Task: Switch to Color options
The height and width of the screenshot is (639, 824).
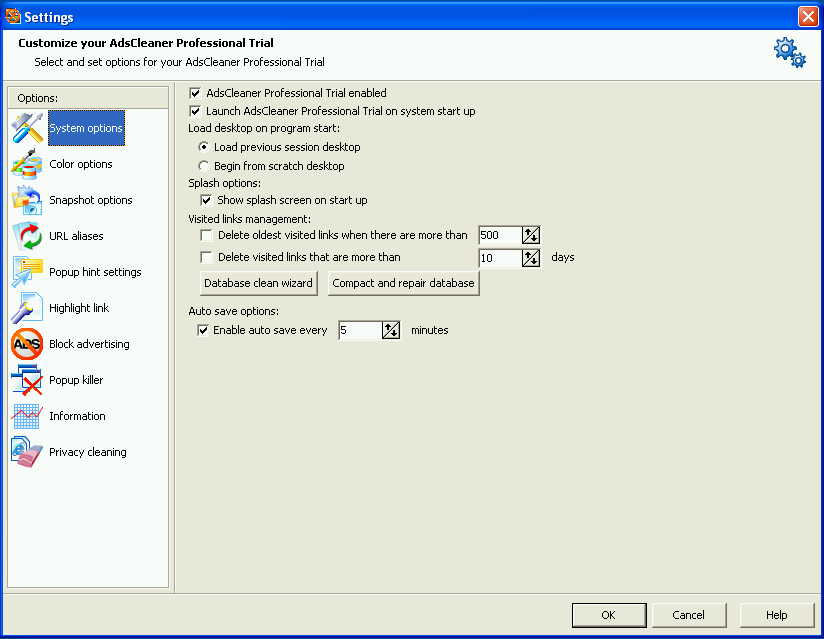Action: pos(81,164)
